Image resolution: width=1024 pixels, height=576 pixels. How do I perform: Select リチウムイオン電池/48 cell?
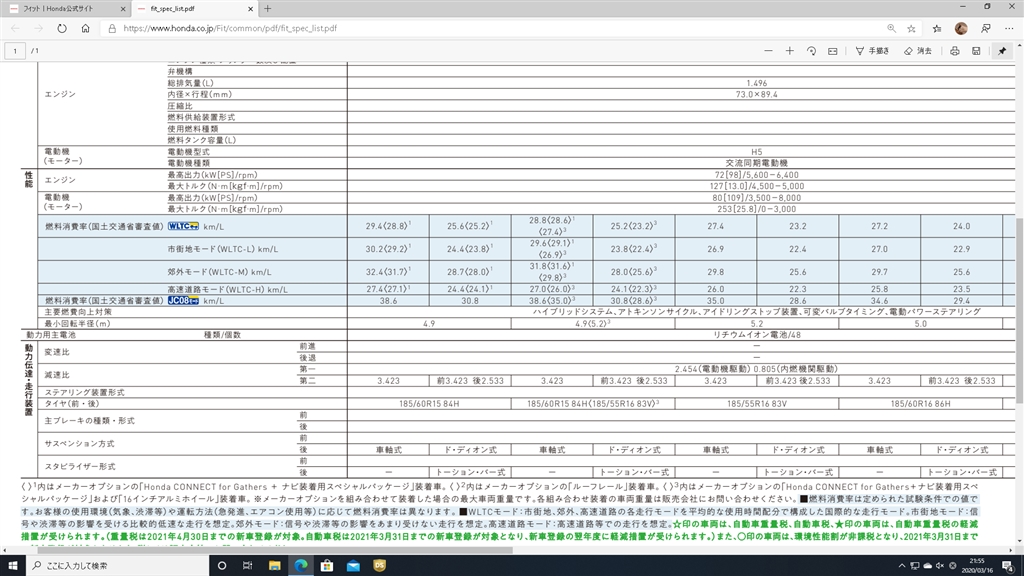click(x=756, y=334)
